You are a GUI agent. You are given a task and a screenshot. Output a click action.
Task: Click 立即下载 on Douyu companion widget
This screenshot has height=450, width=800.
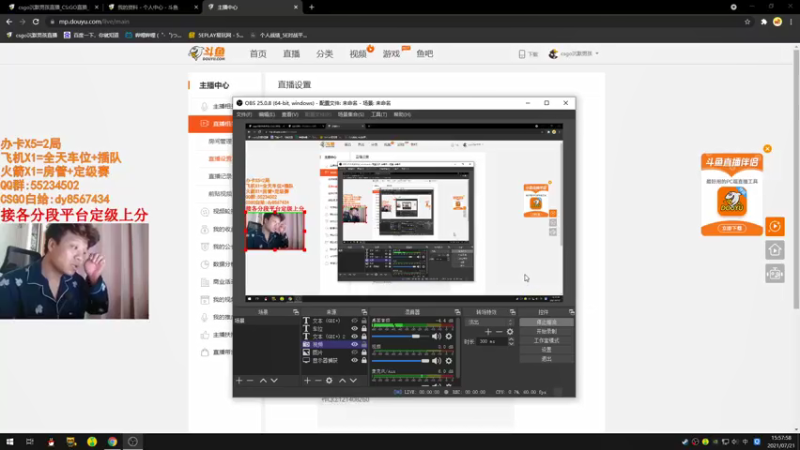point(732,228)
